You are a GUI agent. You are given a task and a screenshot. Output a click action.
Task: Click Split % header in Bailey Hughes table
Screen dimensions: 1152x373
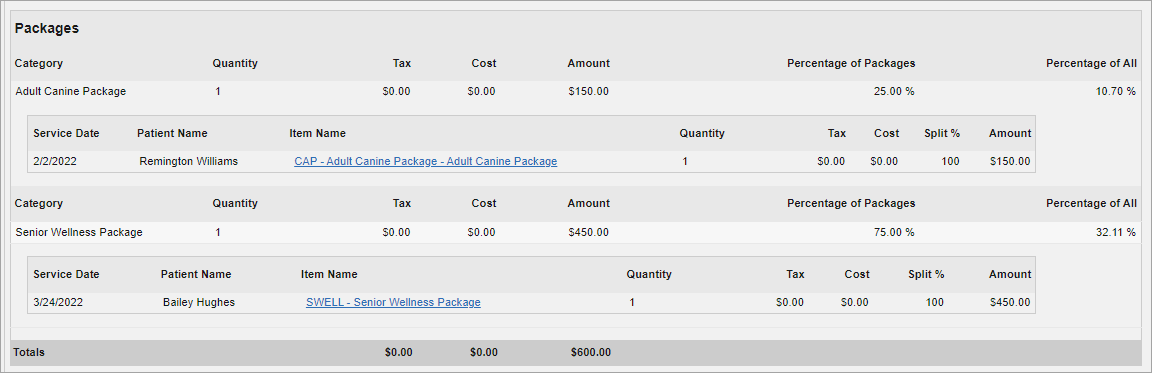coord(926,275)
